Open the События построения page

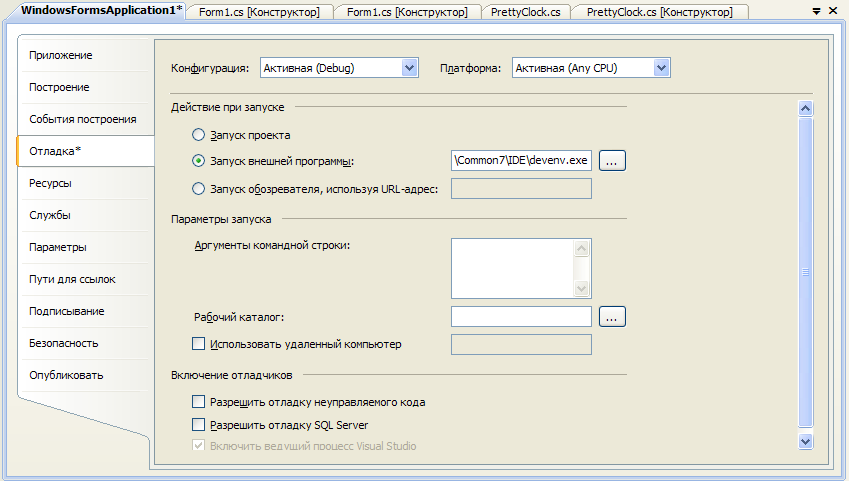(x=84, y=119)
